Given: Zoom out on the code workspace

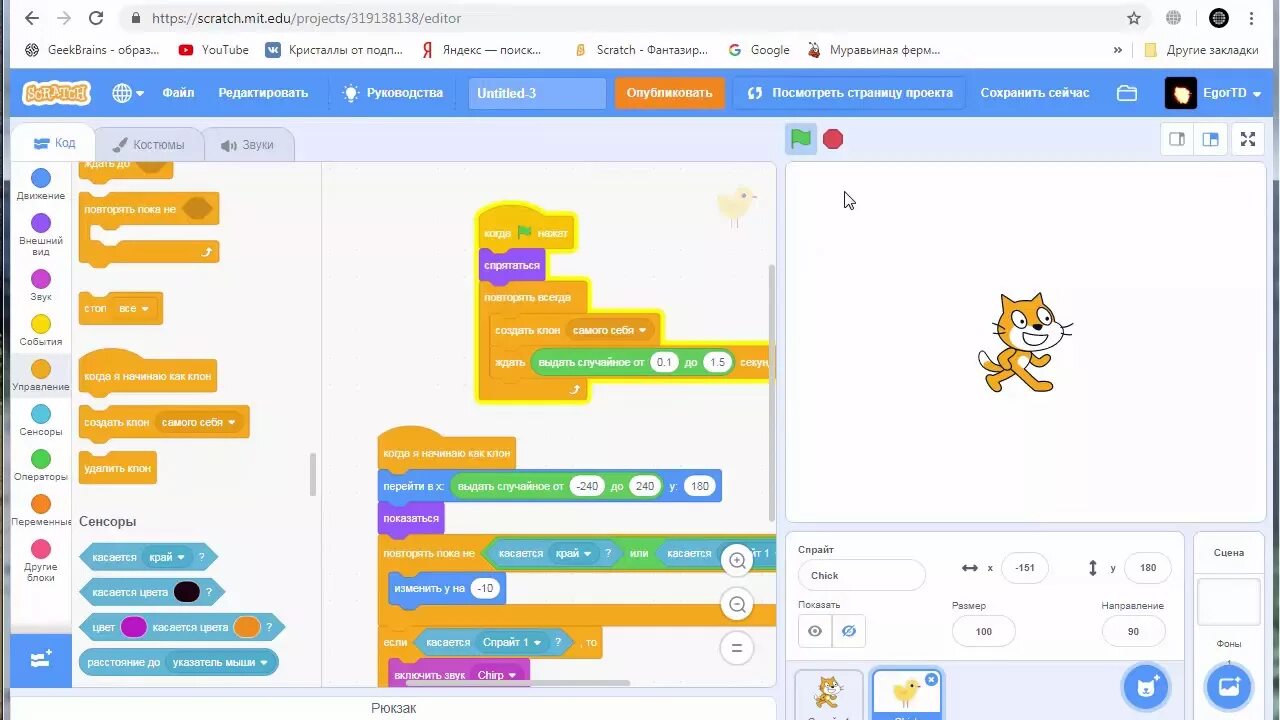Looking at the screenshot, I should (x=737, y=604).
